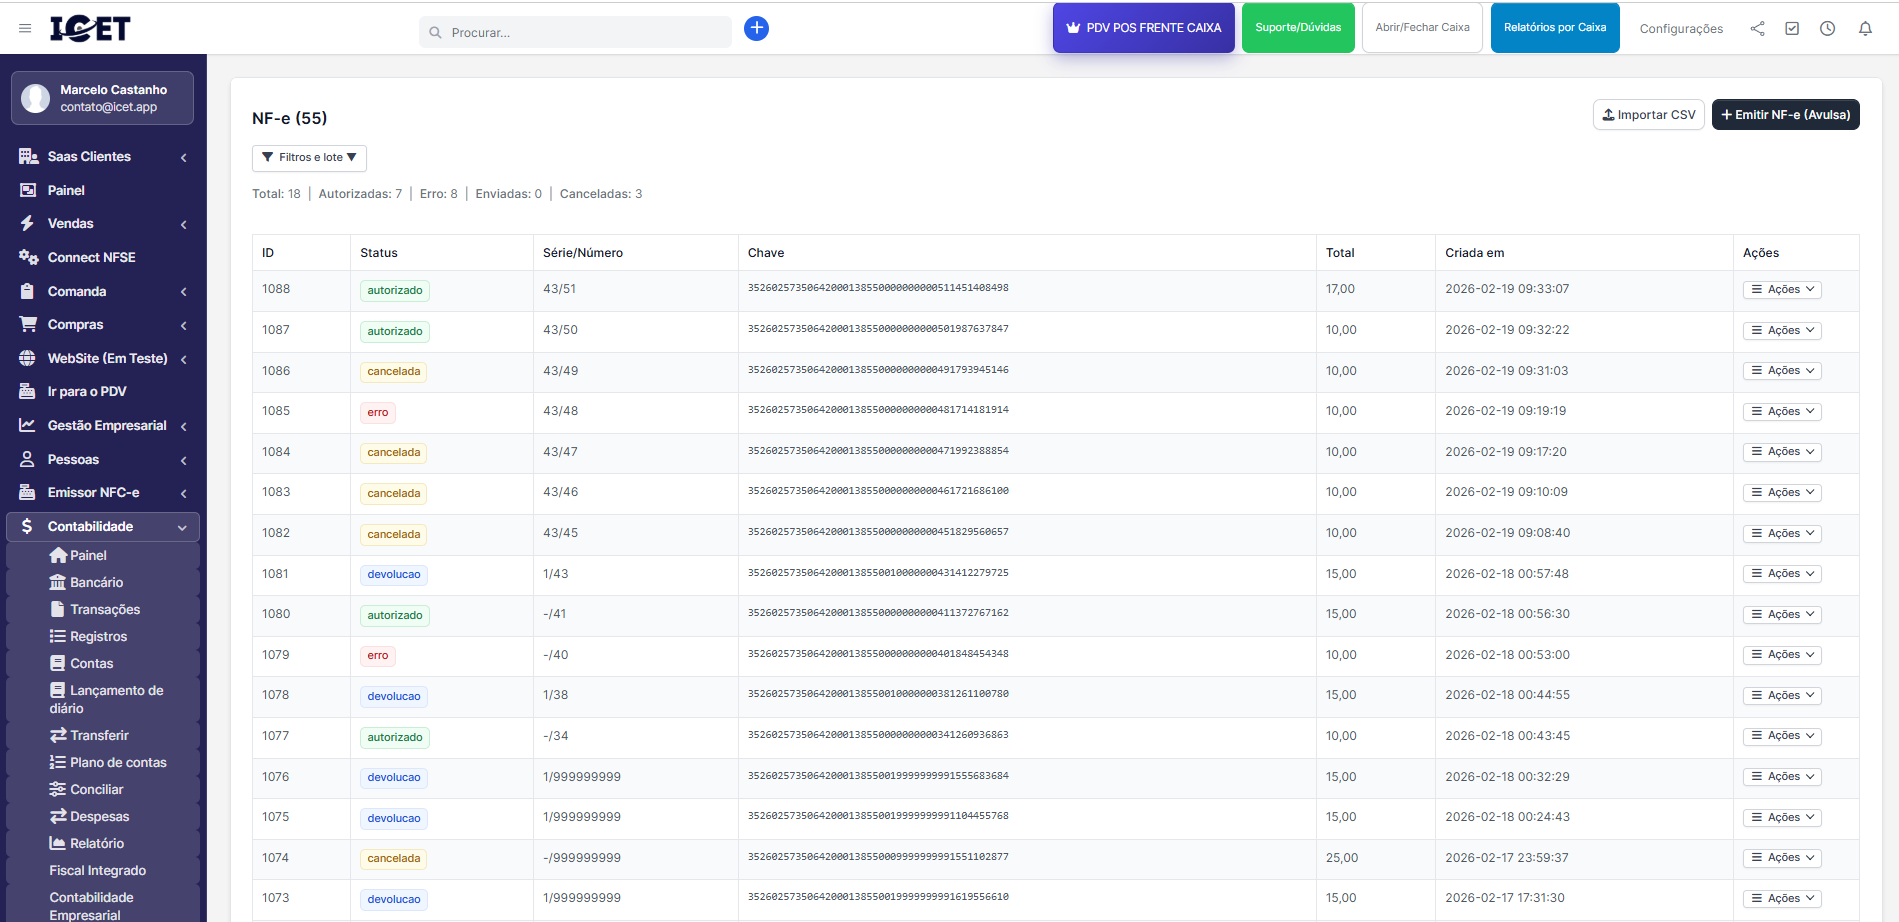
Task: Click the Procurar search field
Action: tap(585, 33)
